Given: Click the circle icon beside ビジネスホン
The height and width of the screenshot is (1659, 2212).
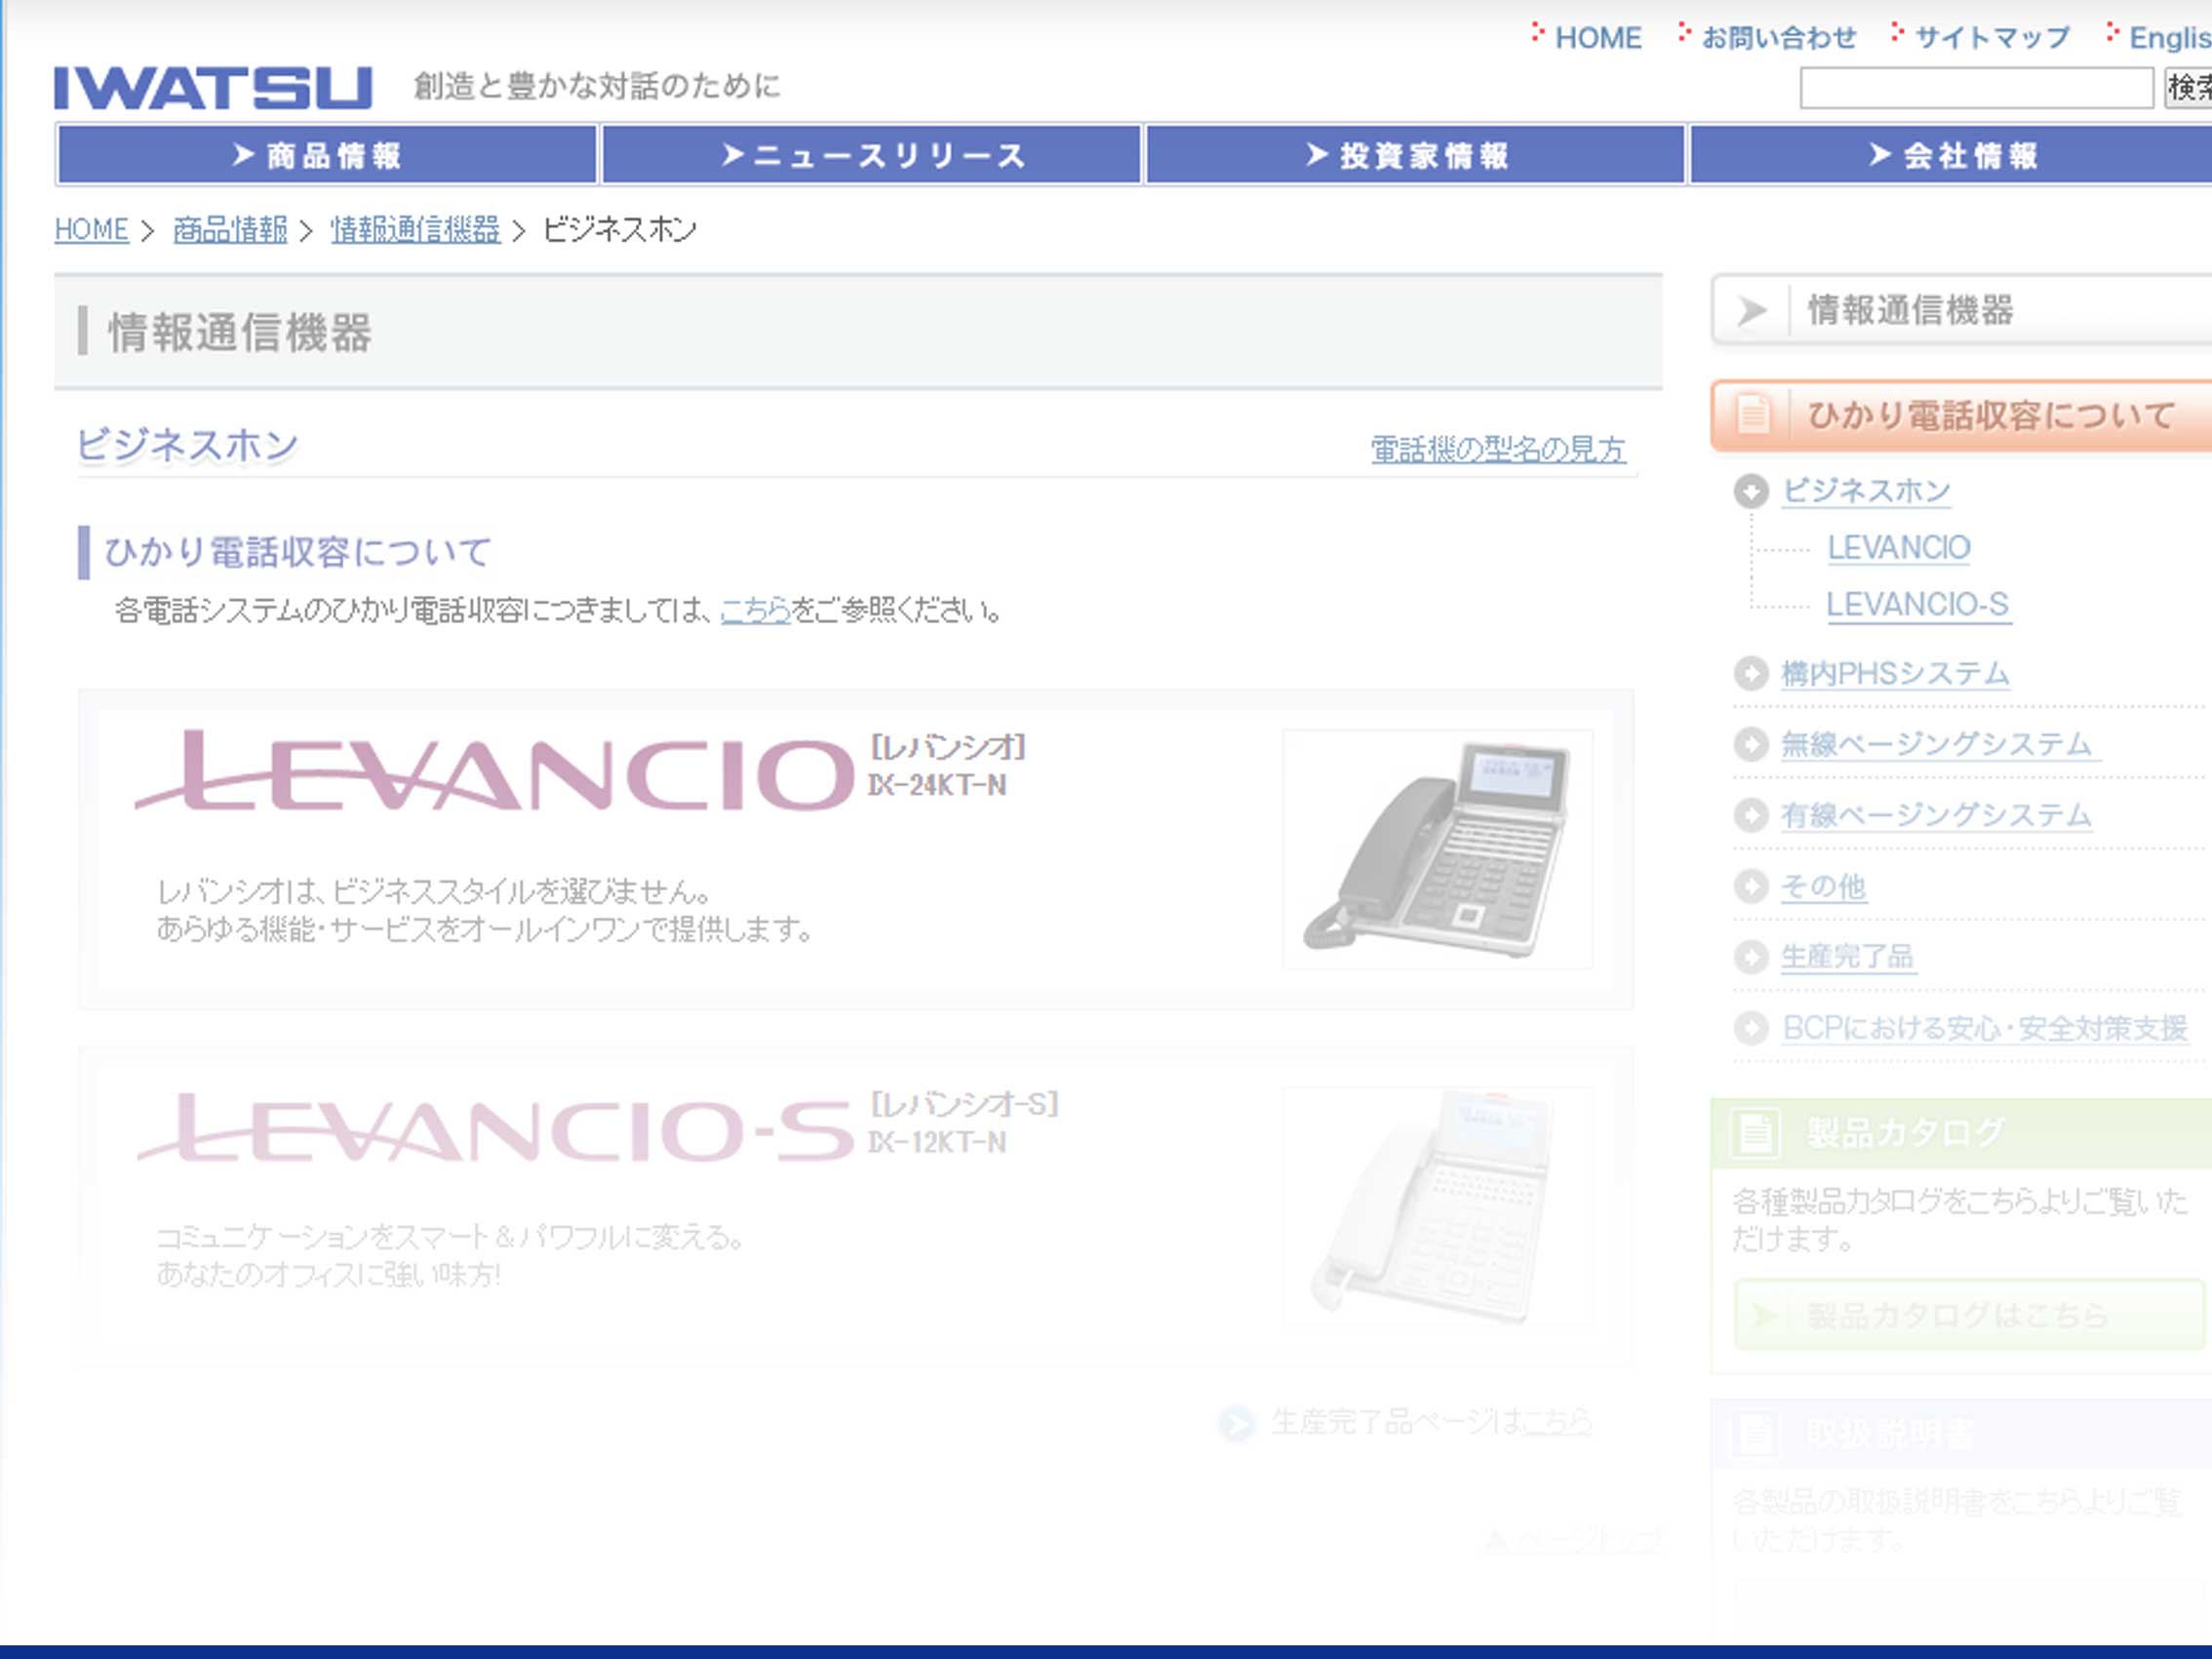Looking at the screenshot, I should coord(1751,491).
